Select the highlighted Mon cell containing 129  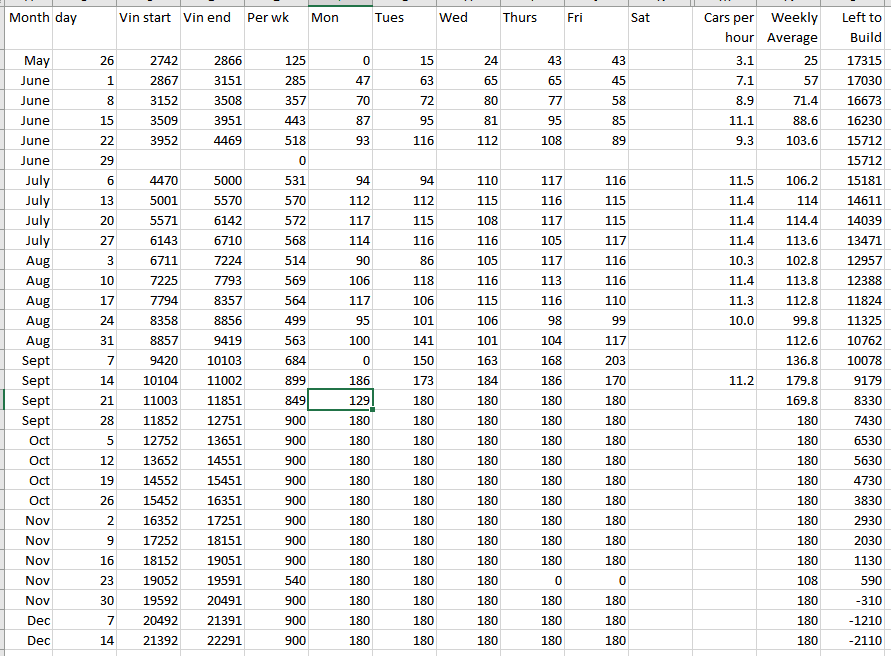[x=340, y=400]
